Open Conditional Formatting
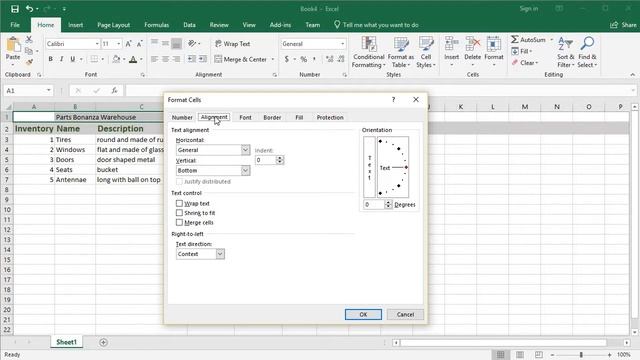This screenshot has width=640, height=360. 368,52
